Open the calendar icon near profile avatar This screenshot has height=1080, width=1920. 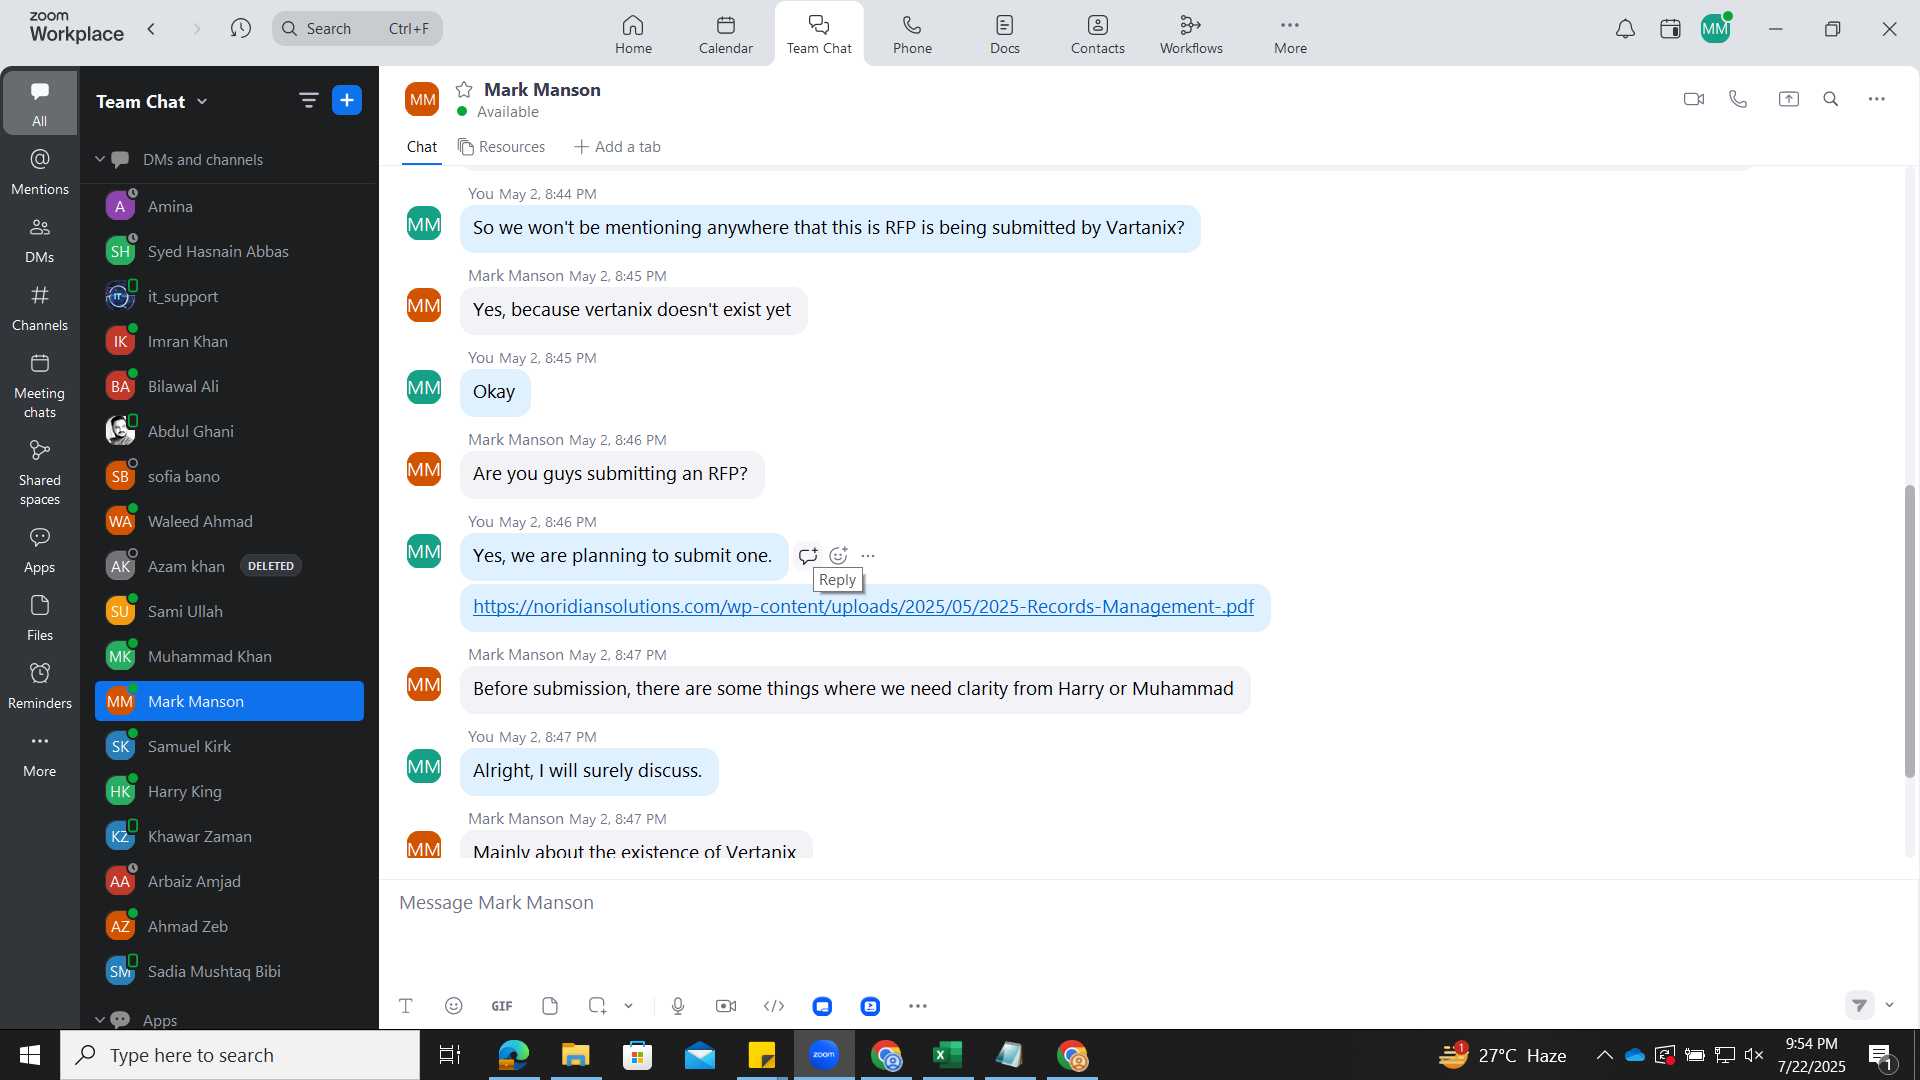pos(1670,29)
